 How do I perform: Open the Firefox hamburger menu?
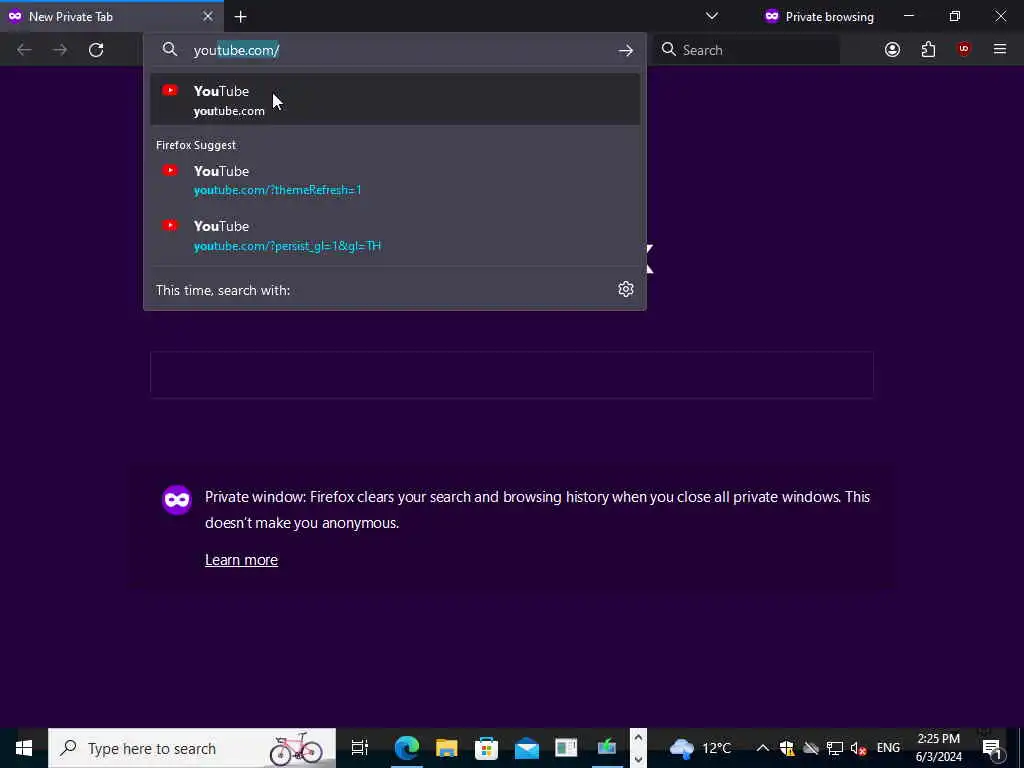click(1000, 49)
